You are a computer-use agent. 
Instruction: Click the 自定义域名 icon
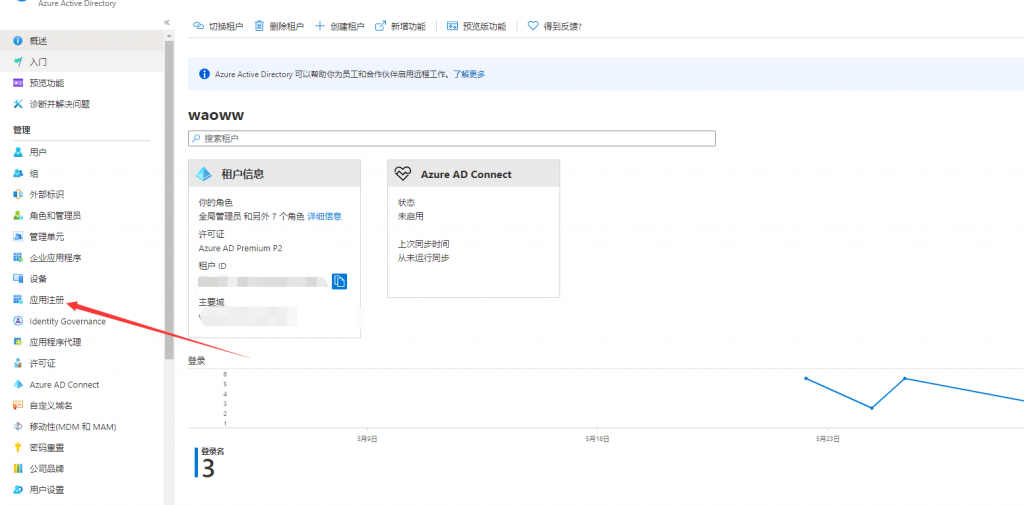pos(18,405)
